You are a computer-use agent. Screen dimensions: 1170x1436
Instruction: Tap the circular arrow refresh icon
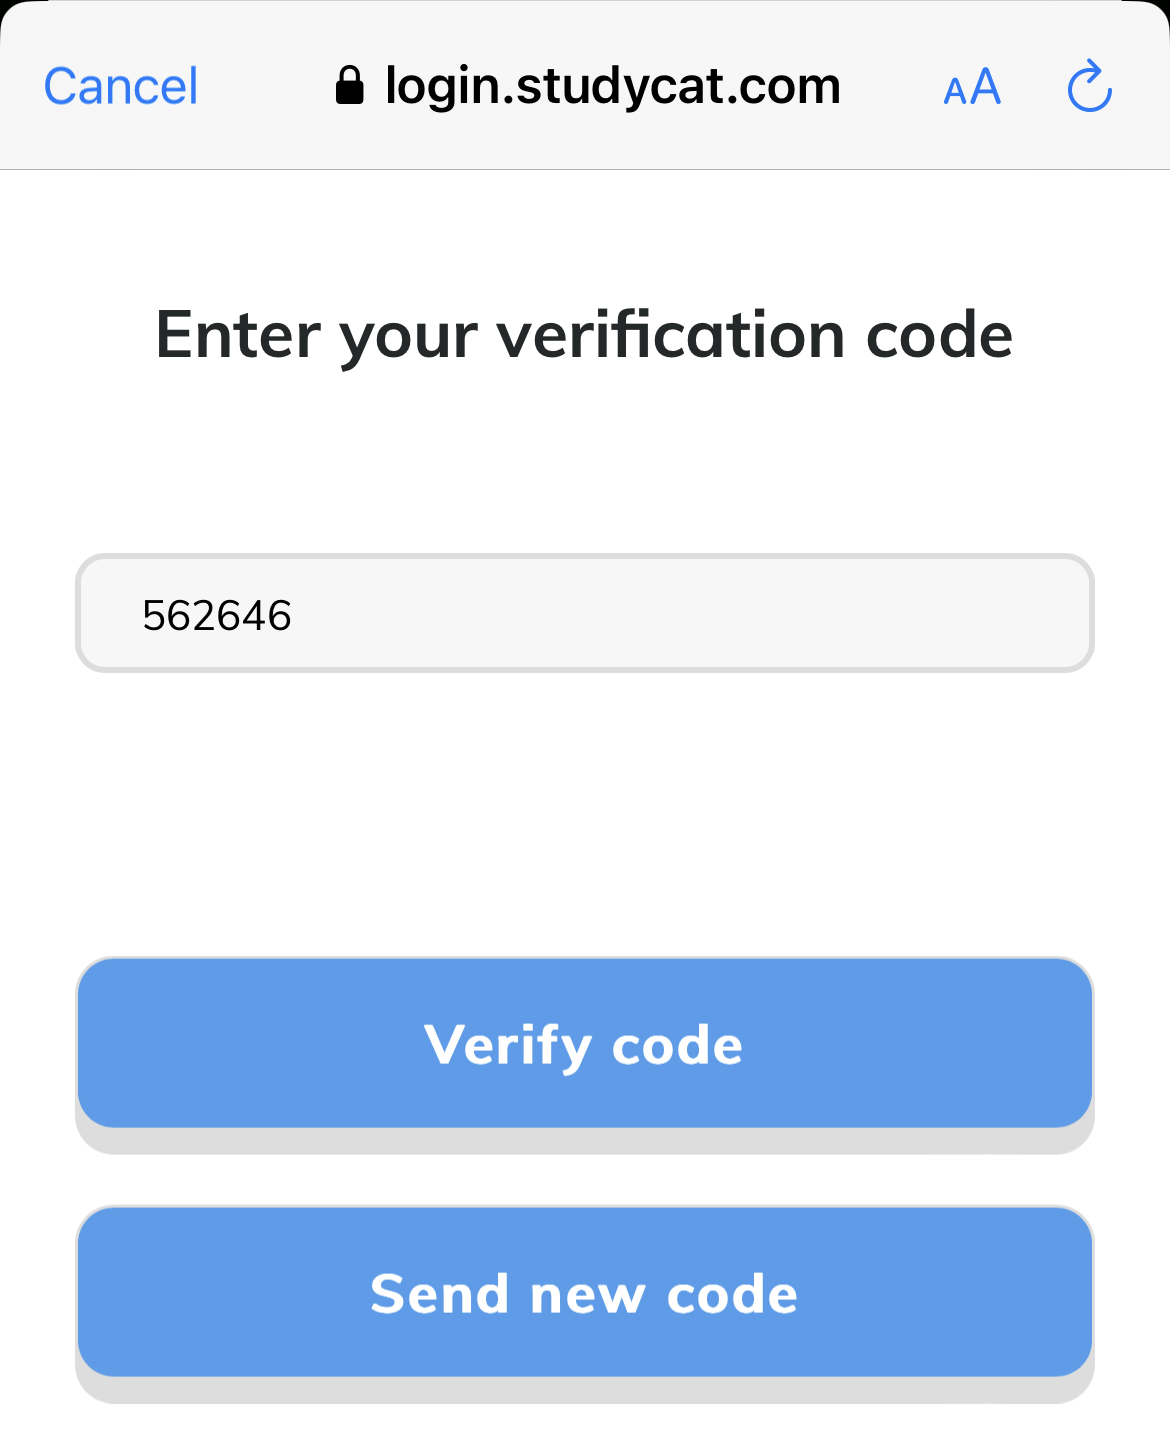tap(1089, 87)
